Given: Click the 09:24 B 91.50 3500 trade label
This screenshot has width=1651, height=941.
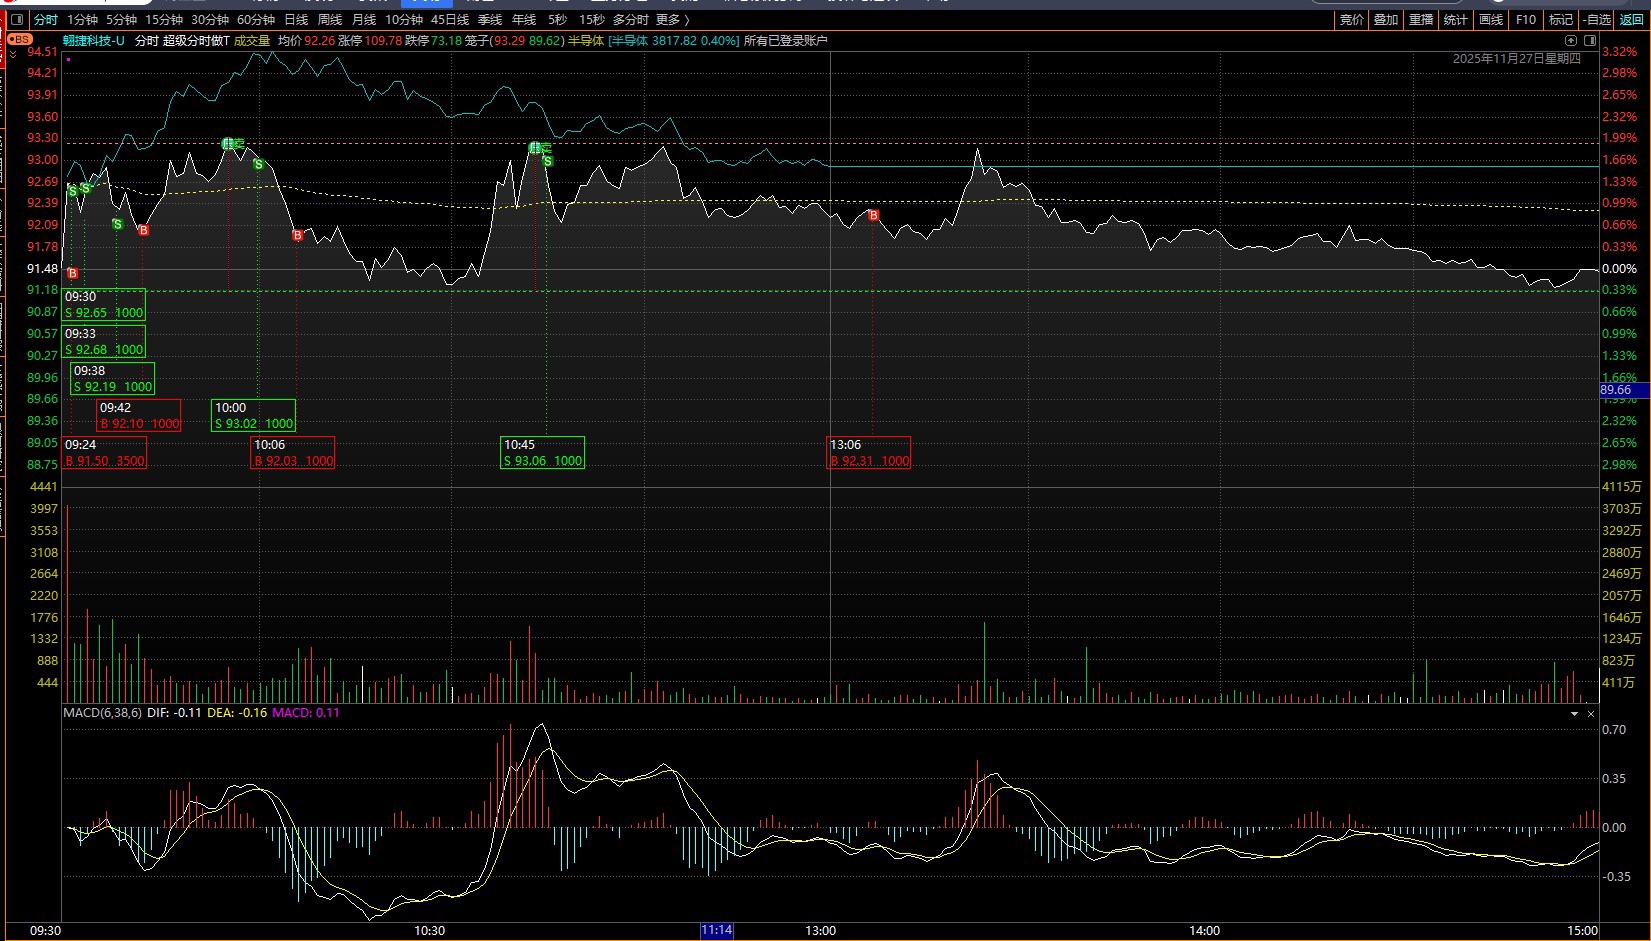Looking at the screenshot, I should coord(105,453).
